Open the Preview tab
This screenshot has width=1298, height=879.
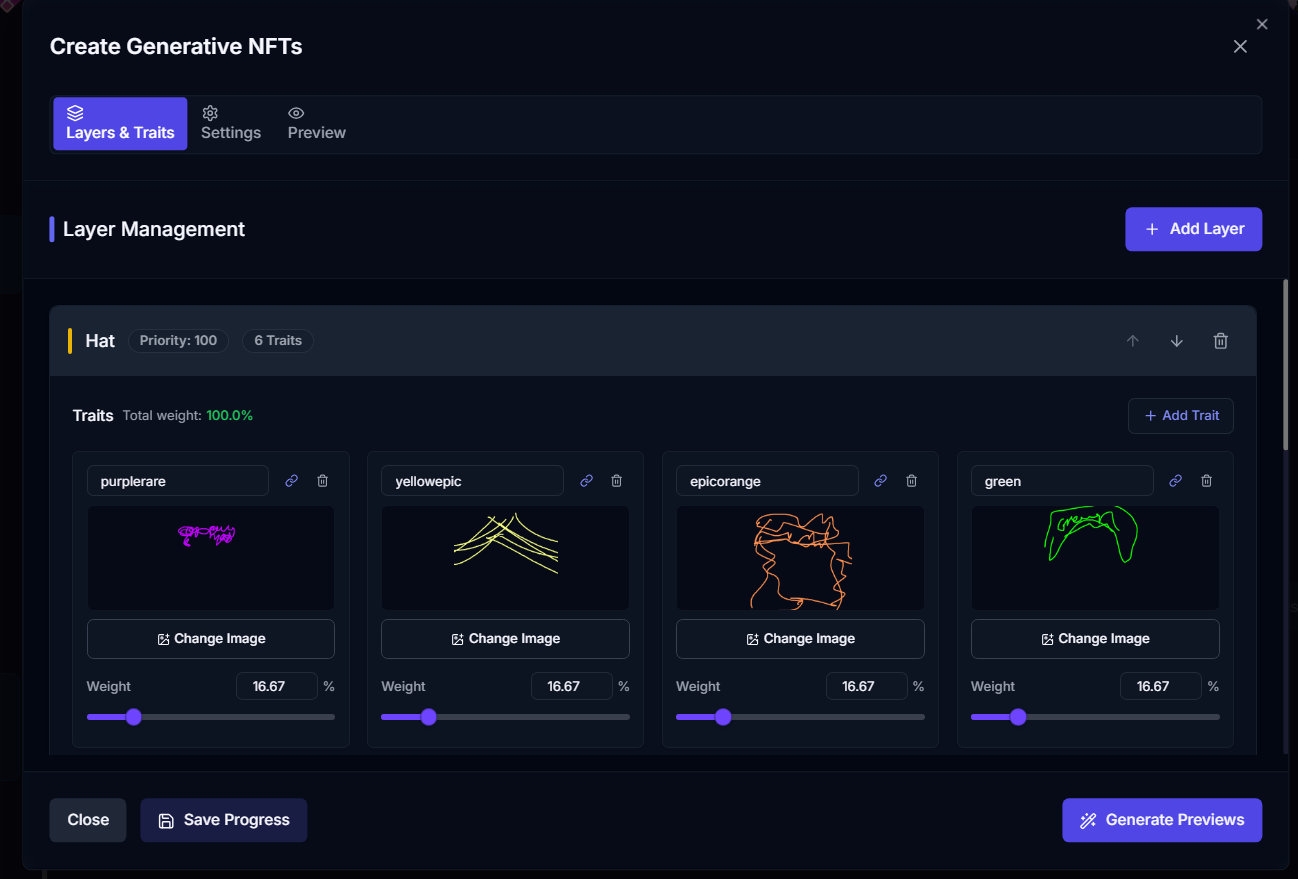(316, 123)
